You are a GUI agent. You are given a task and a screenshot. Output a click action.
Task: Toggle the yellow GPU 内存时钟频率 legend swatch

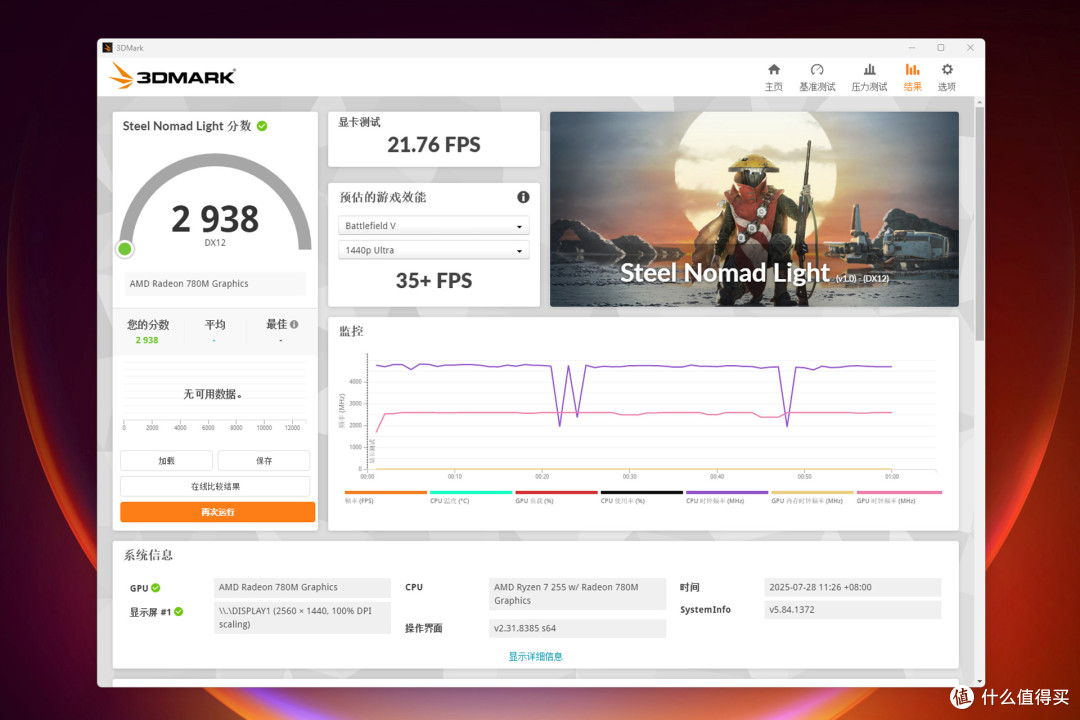tap(813, 493)
